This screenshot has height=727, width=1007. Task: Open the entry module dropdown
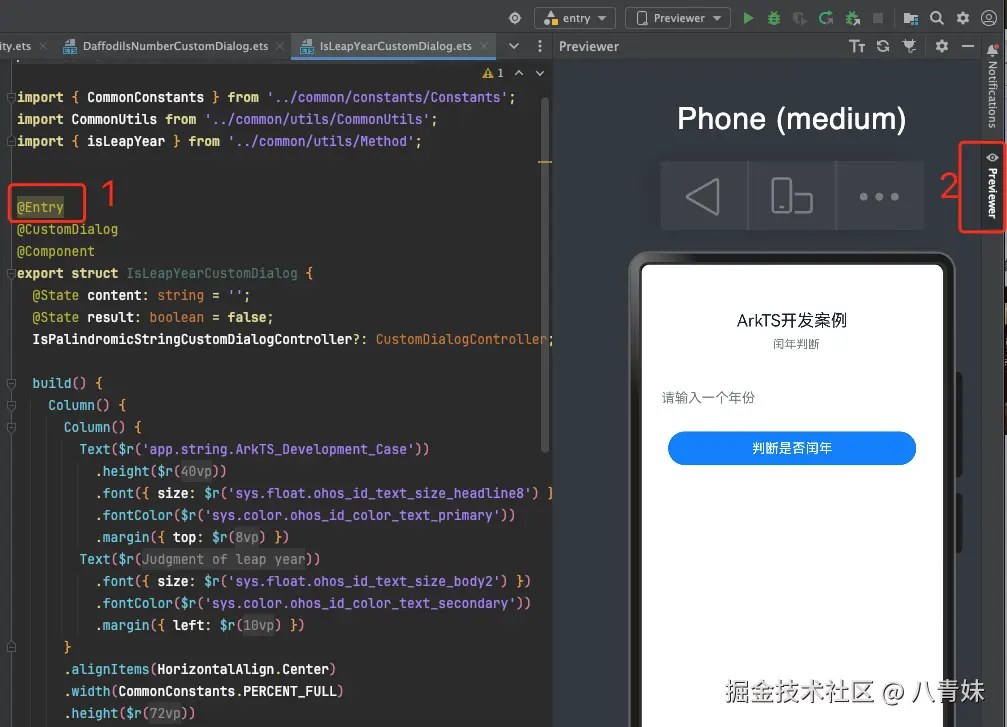click(575, 18)
